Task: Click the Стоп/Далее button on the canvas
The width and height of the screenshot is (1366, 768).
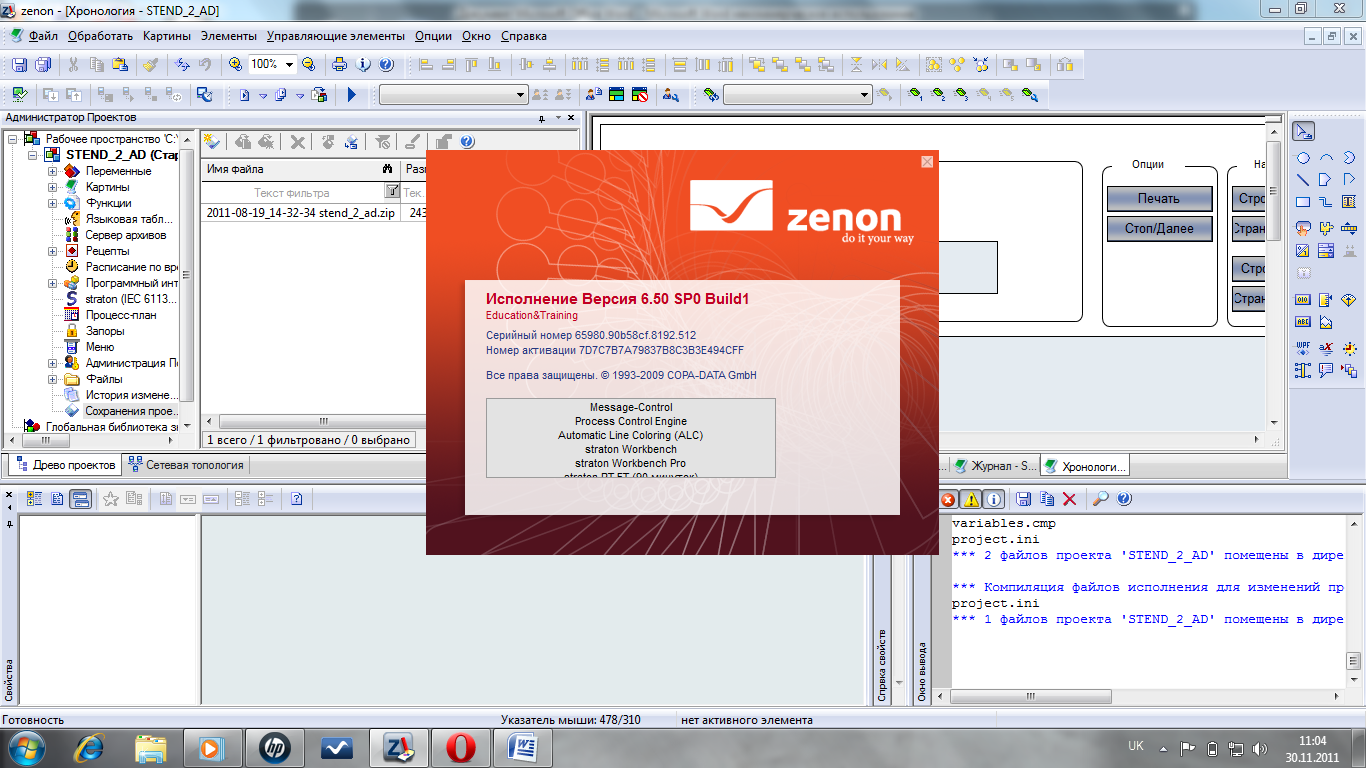Action: pos(1159,228)
